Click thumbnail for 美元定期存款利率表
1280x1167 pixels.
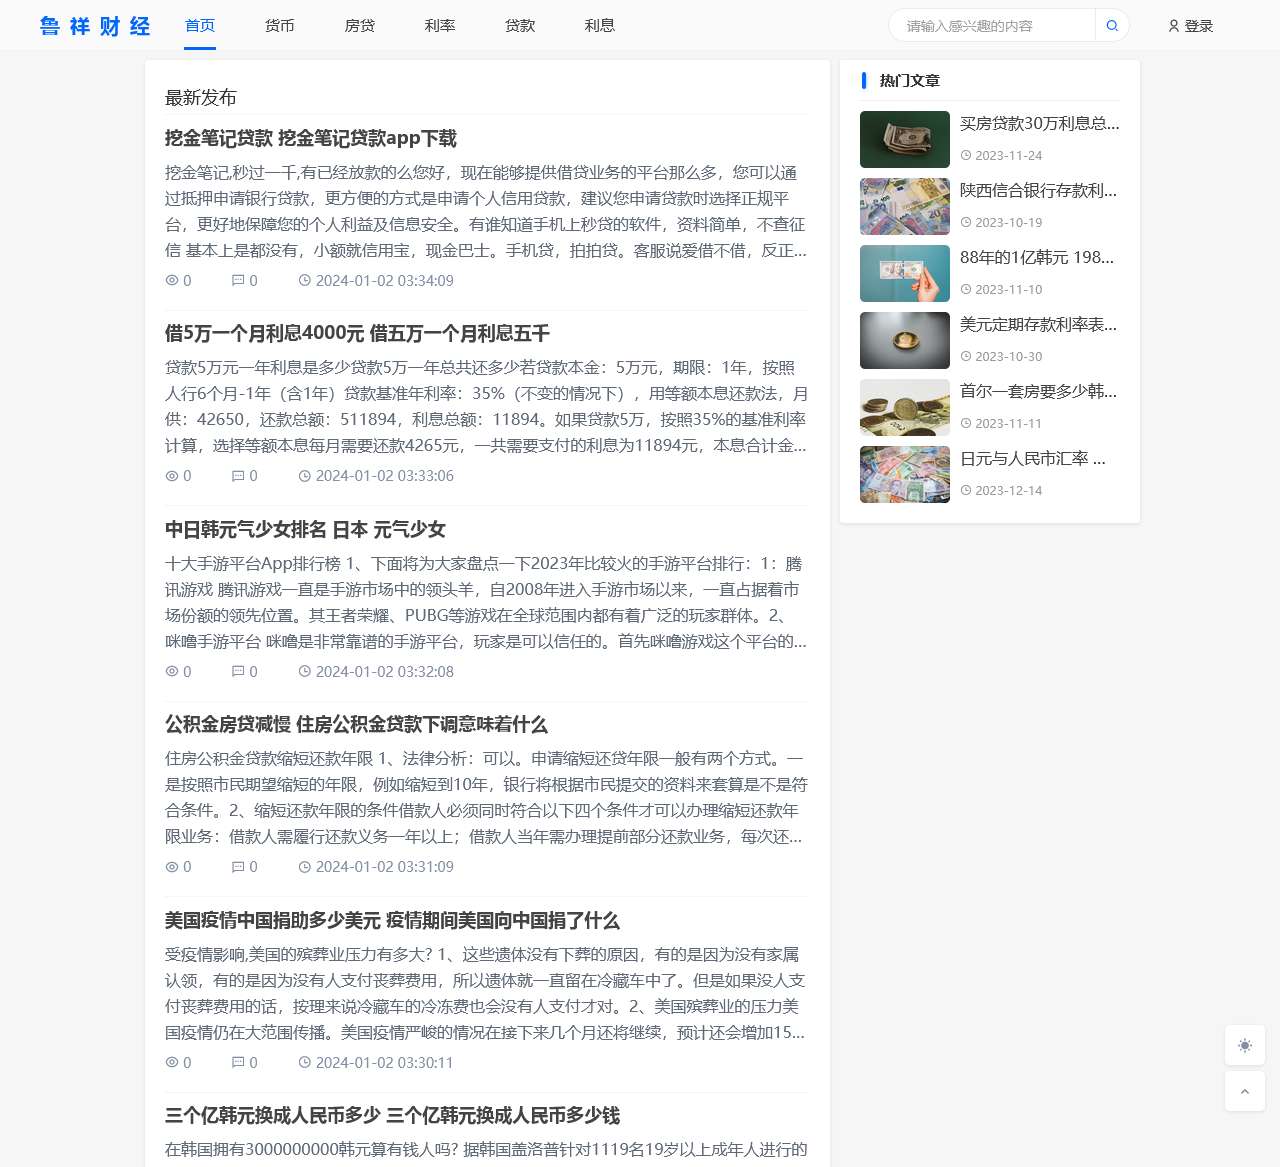click(905, 340)
